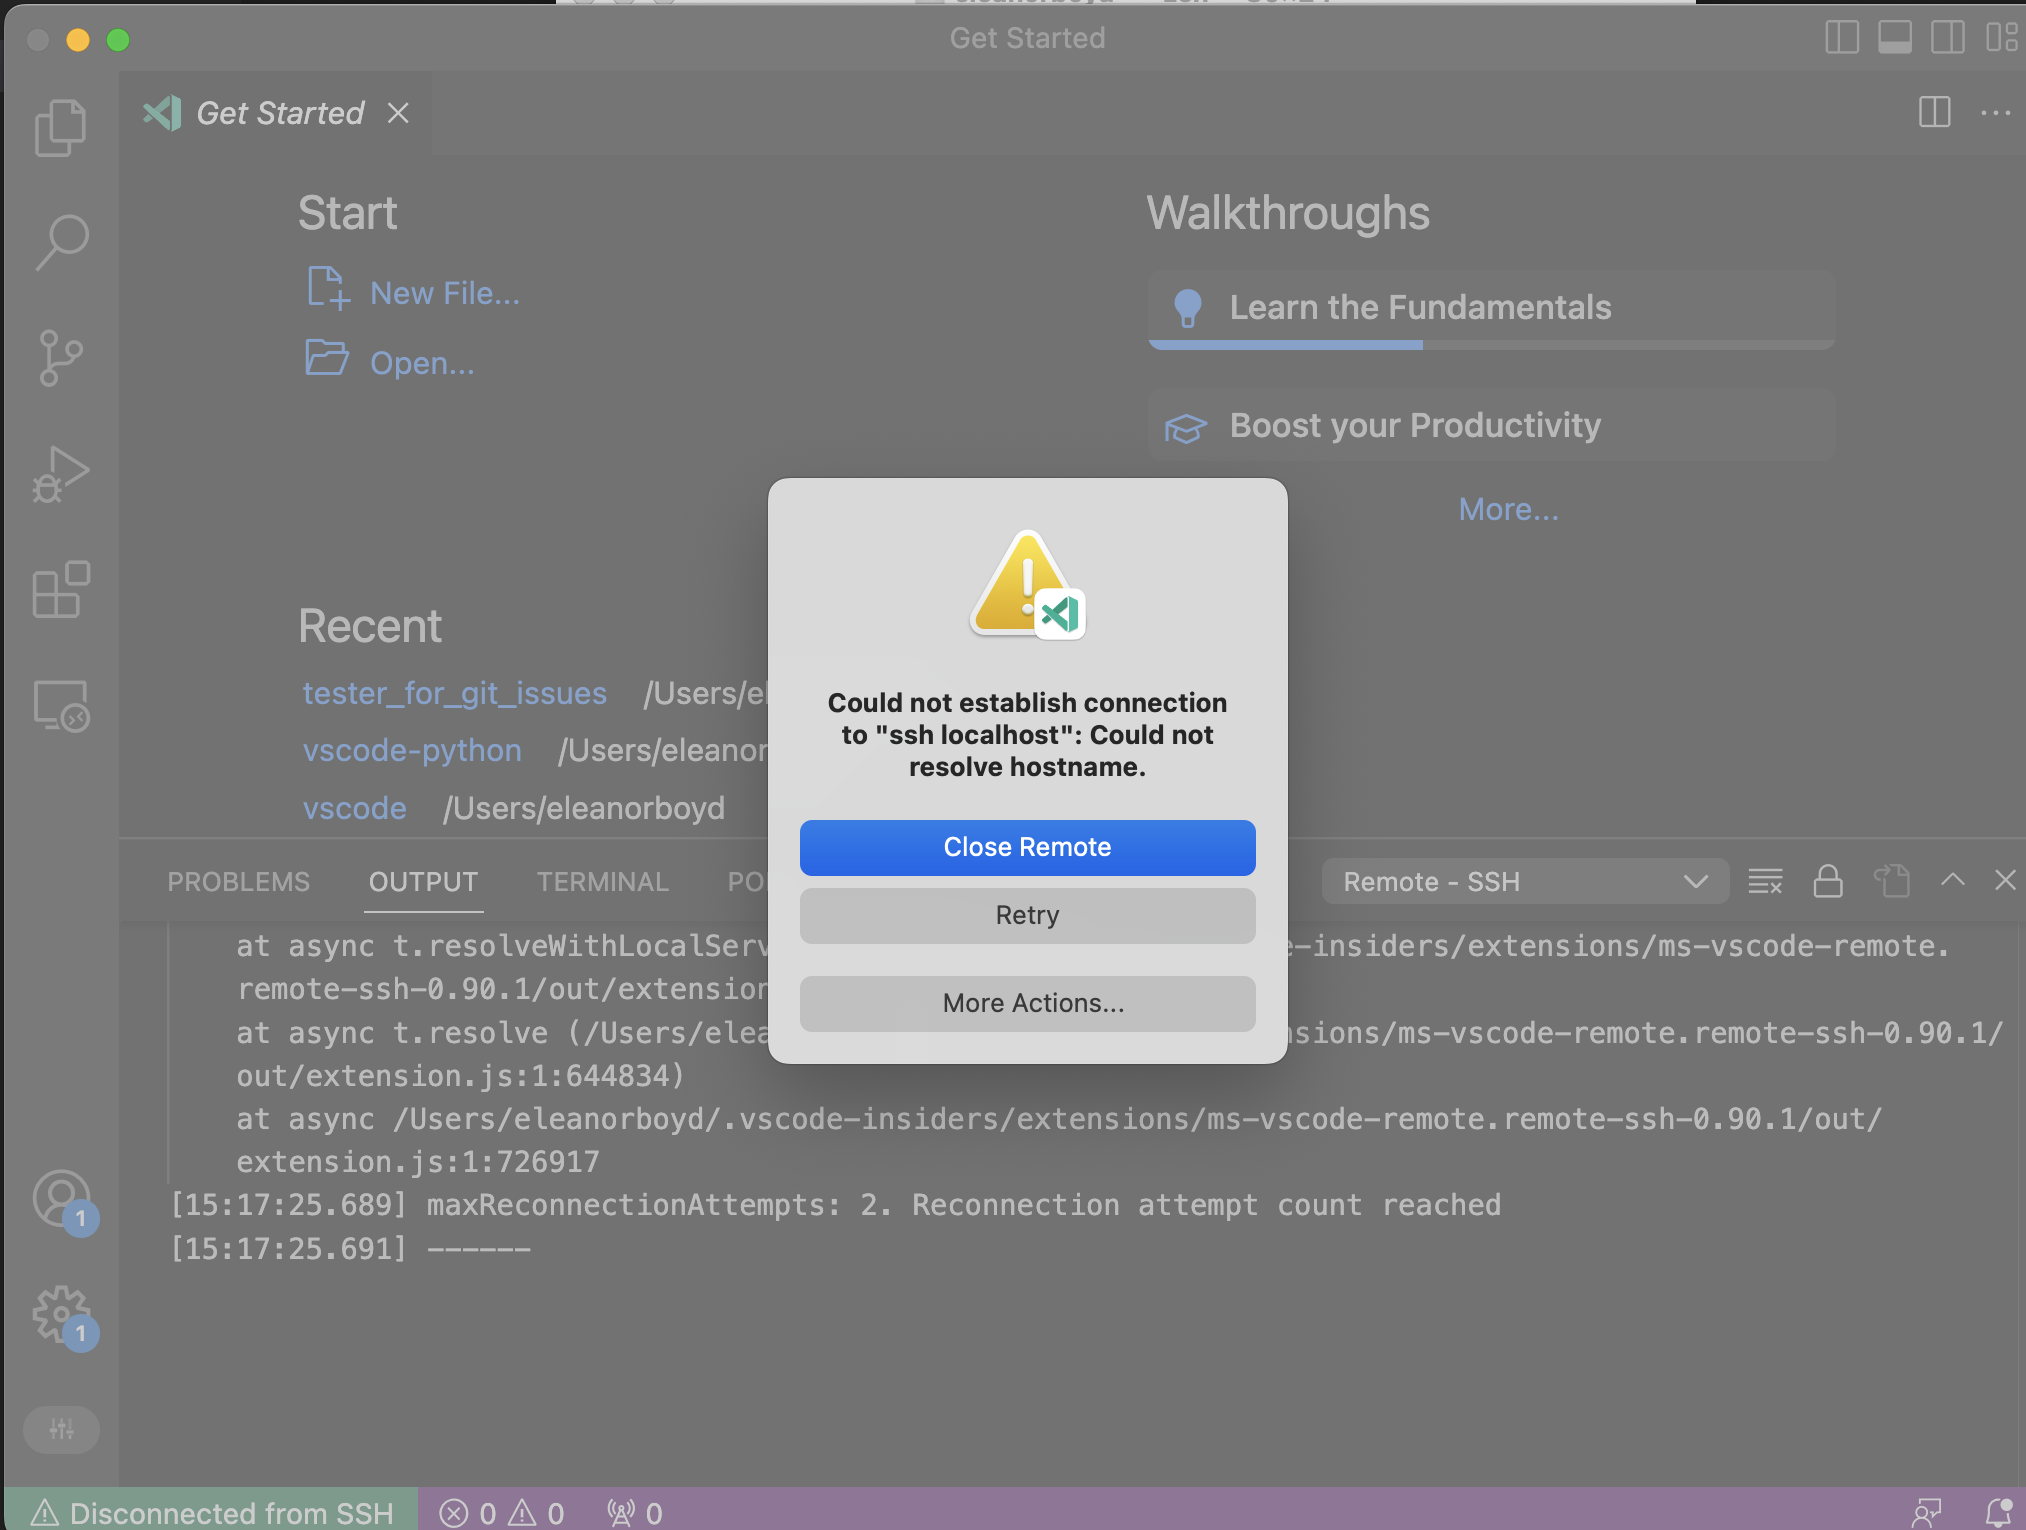Switch to the PROBLEMS tab
This screenshot has height=1530, width=2026.
(238, 881)
